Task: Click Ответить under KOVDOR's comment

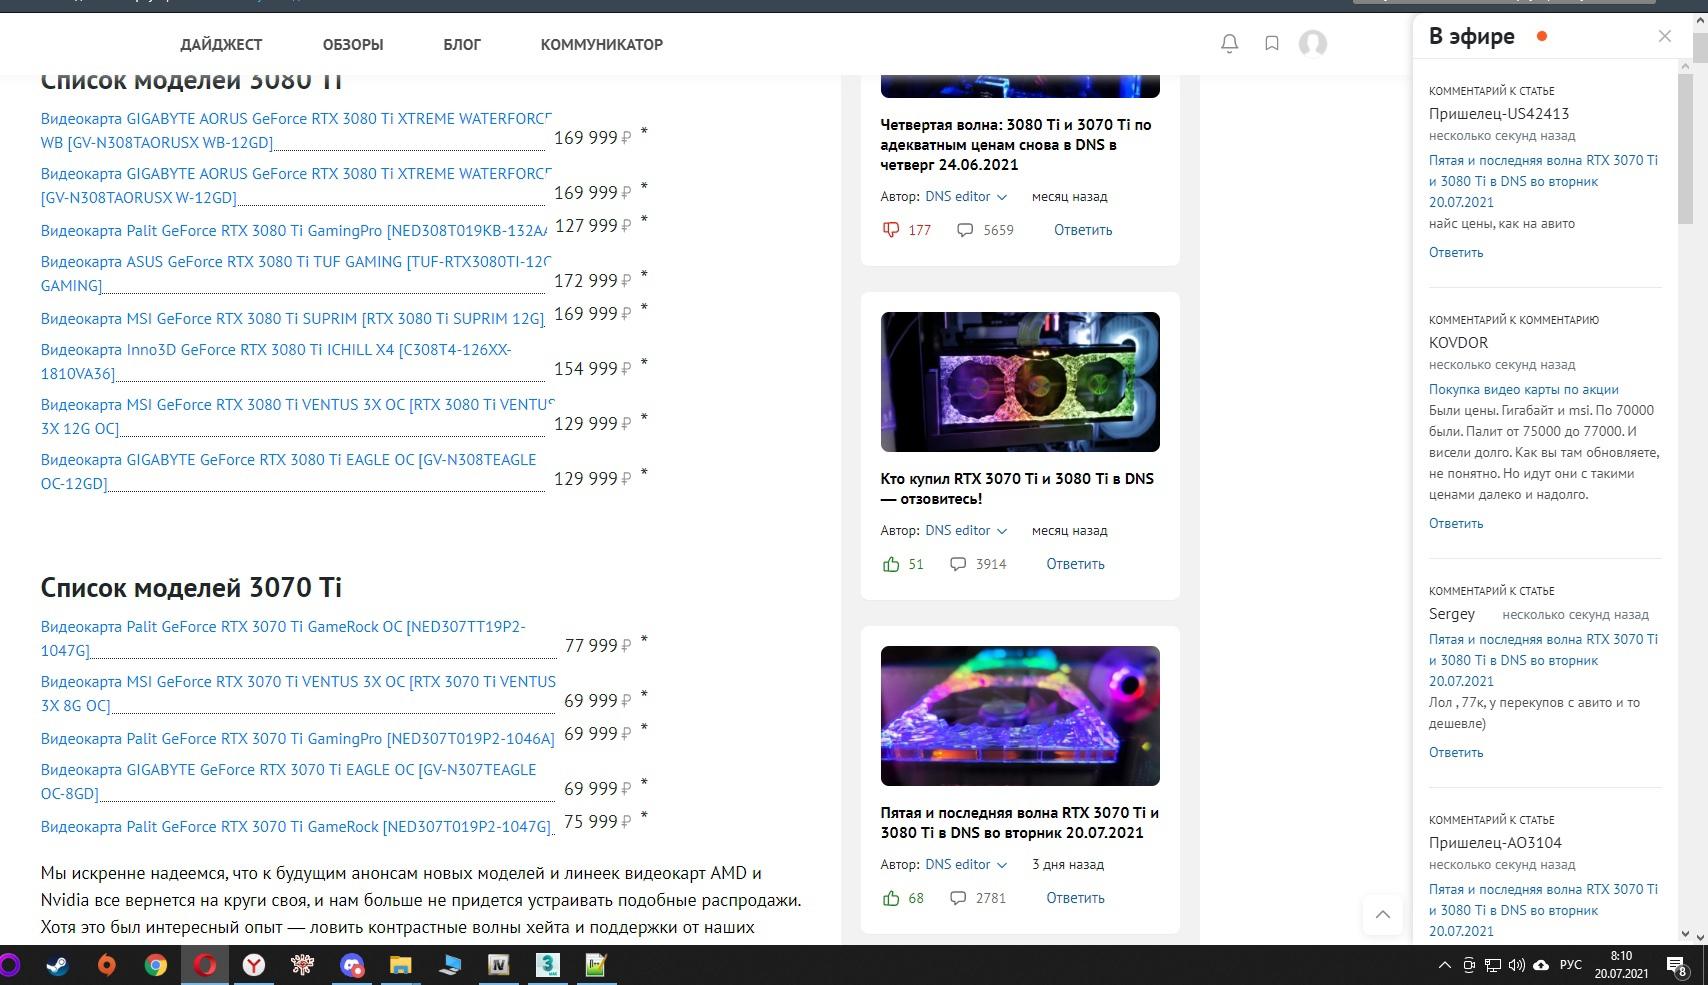Action: tap(1455, 523)
